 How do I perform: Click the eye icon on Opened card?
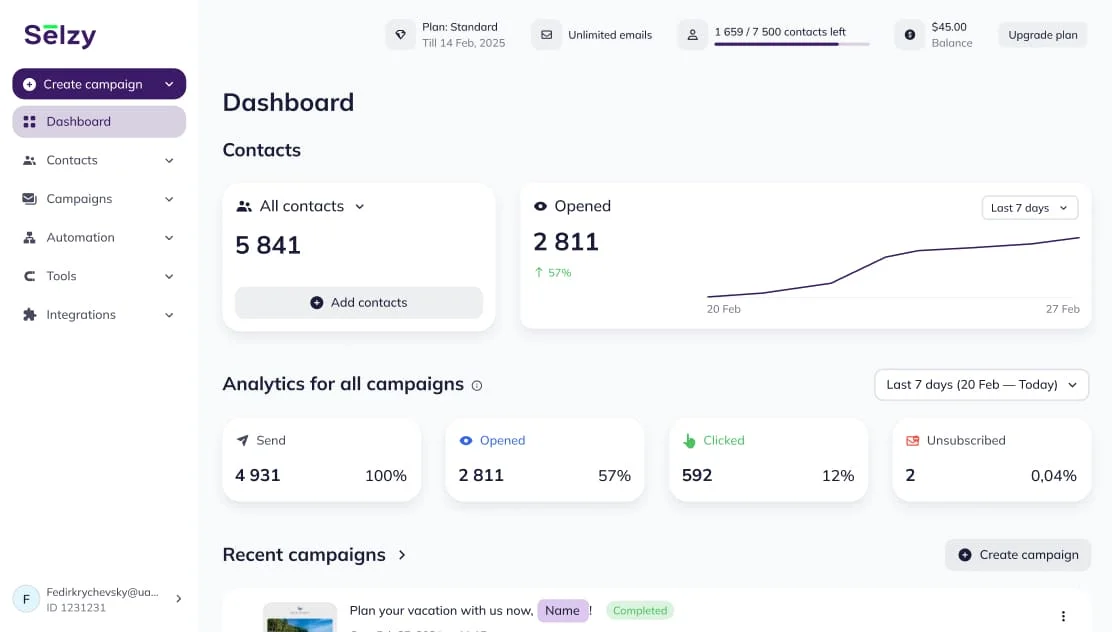[x=541, y=206]
